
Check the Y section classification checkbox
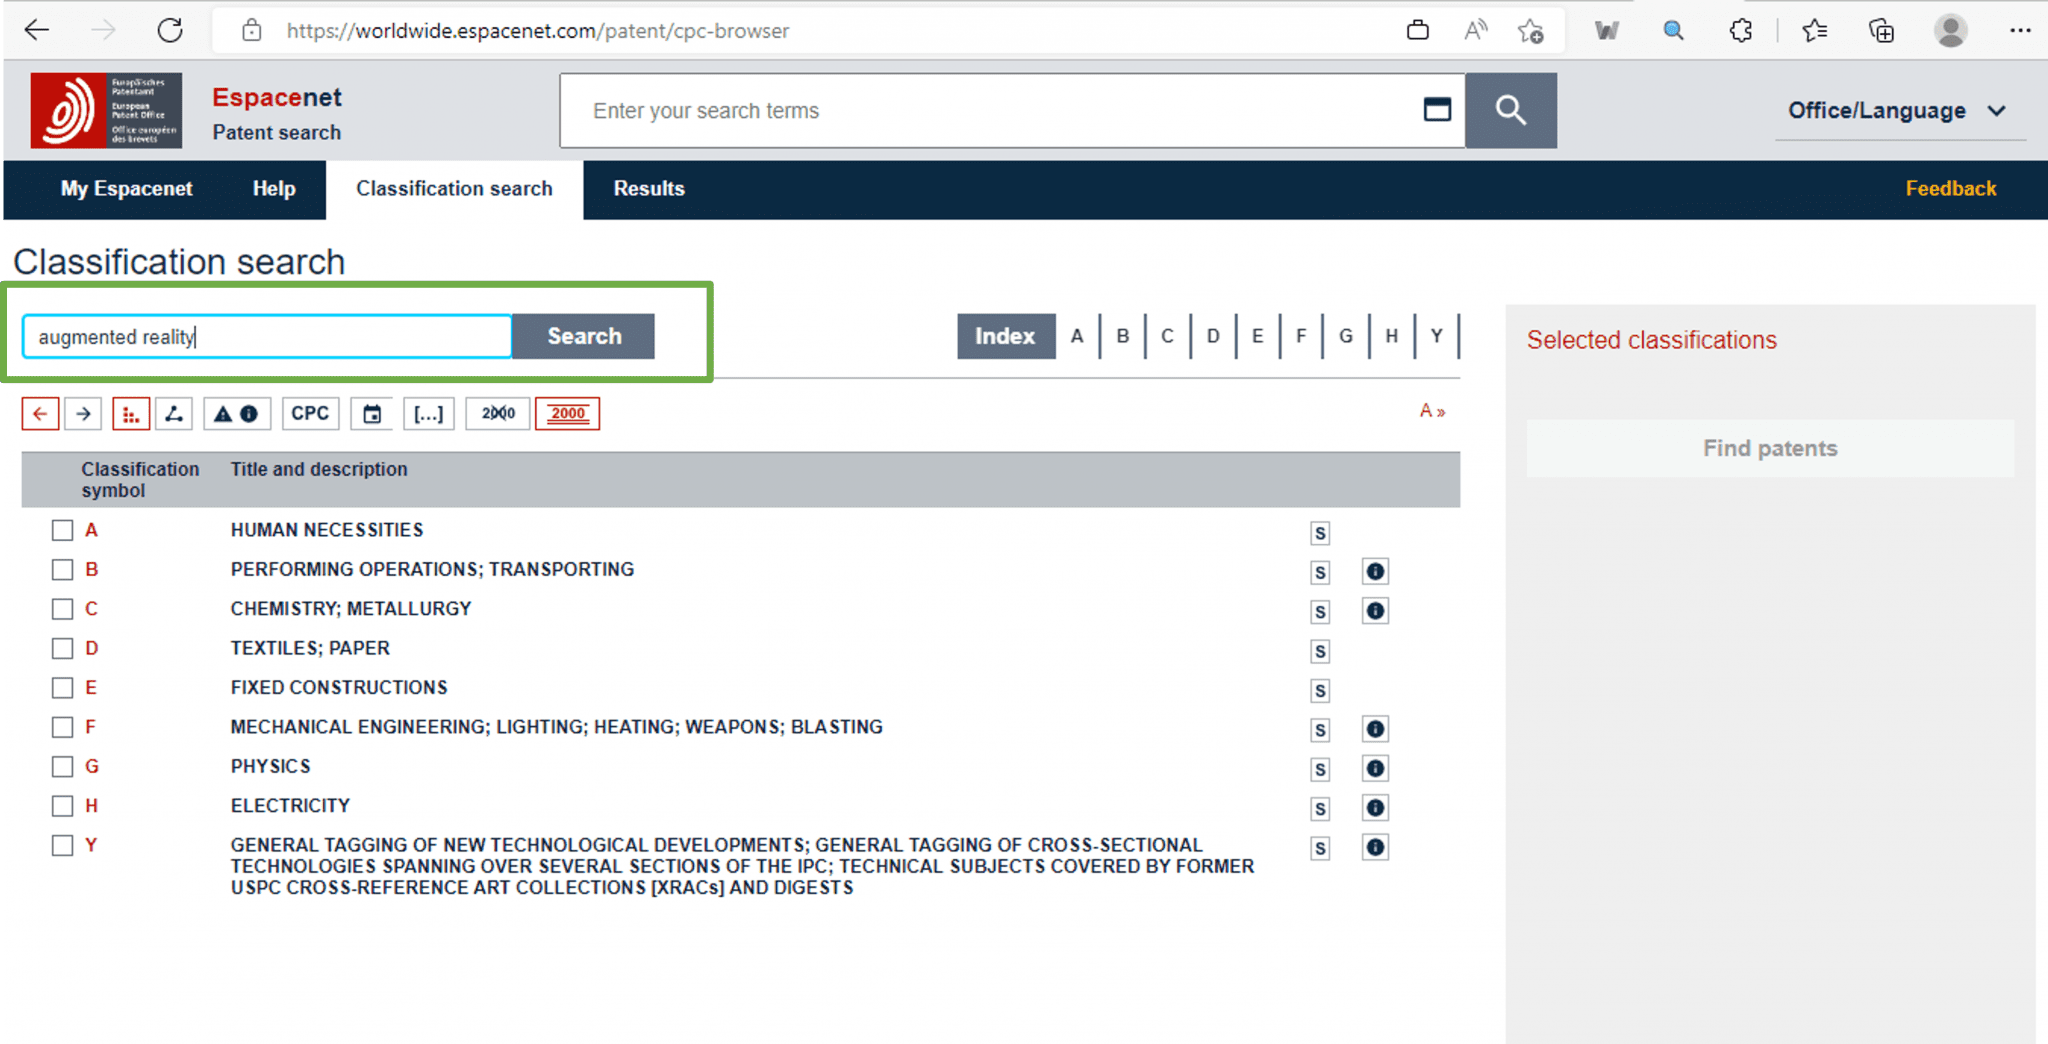tap(63, 845)
